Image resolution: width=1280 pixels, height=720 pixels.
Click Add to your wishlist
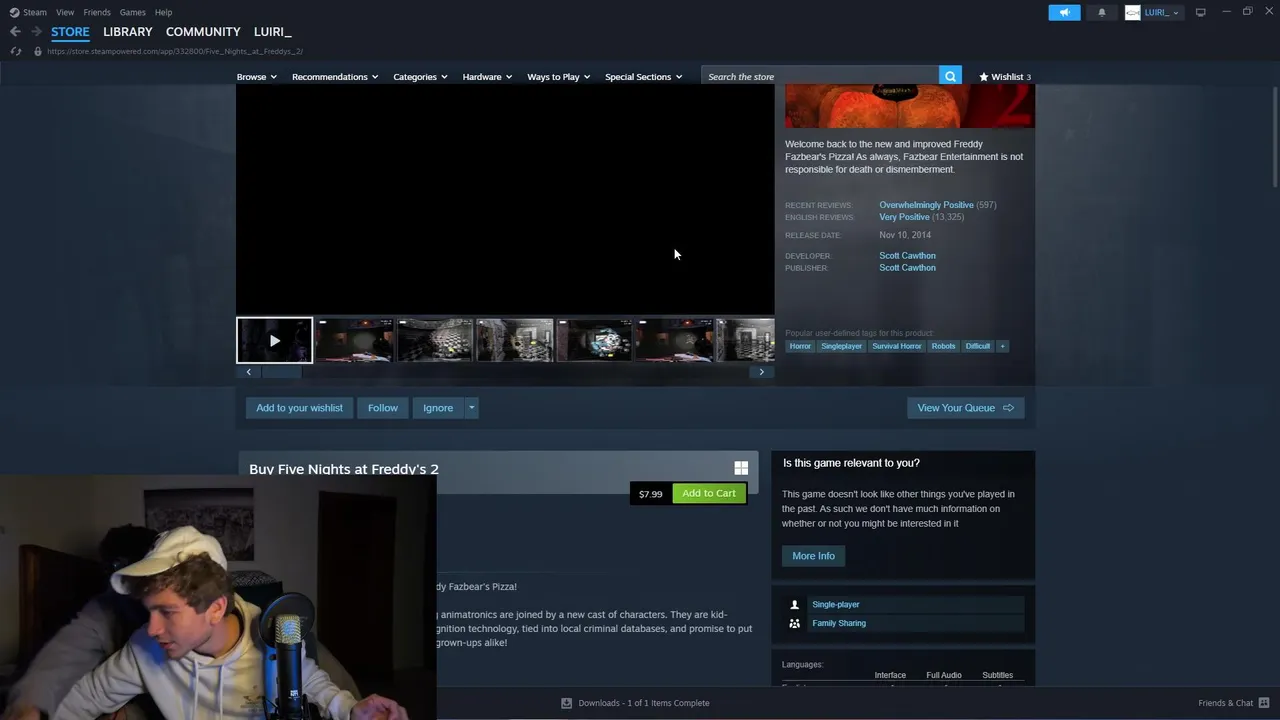(299, 408)
